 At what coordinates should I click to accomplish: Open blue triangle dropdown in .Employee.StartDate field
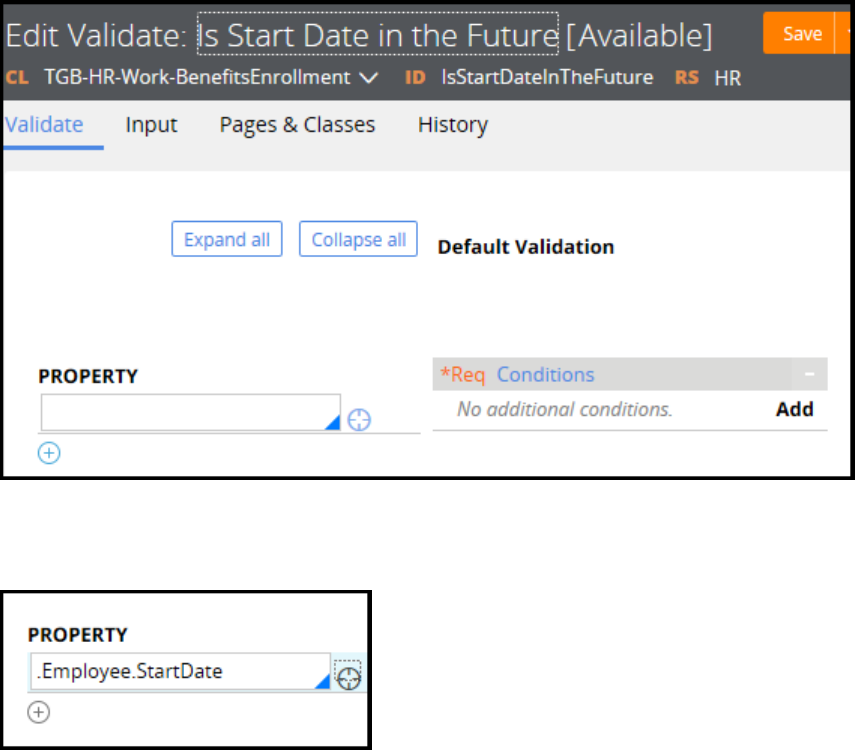323,682
